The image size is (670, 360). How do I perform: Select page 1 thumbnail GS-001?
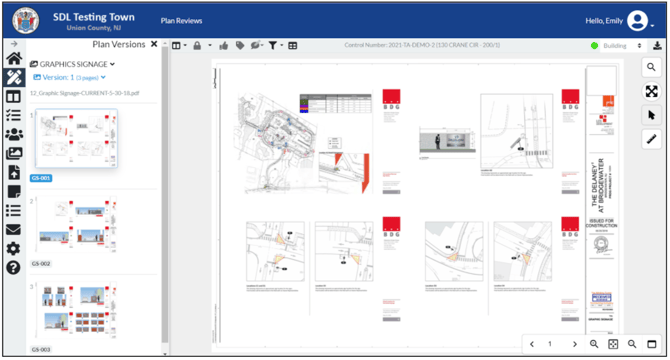76,139
